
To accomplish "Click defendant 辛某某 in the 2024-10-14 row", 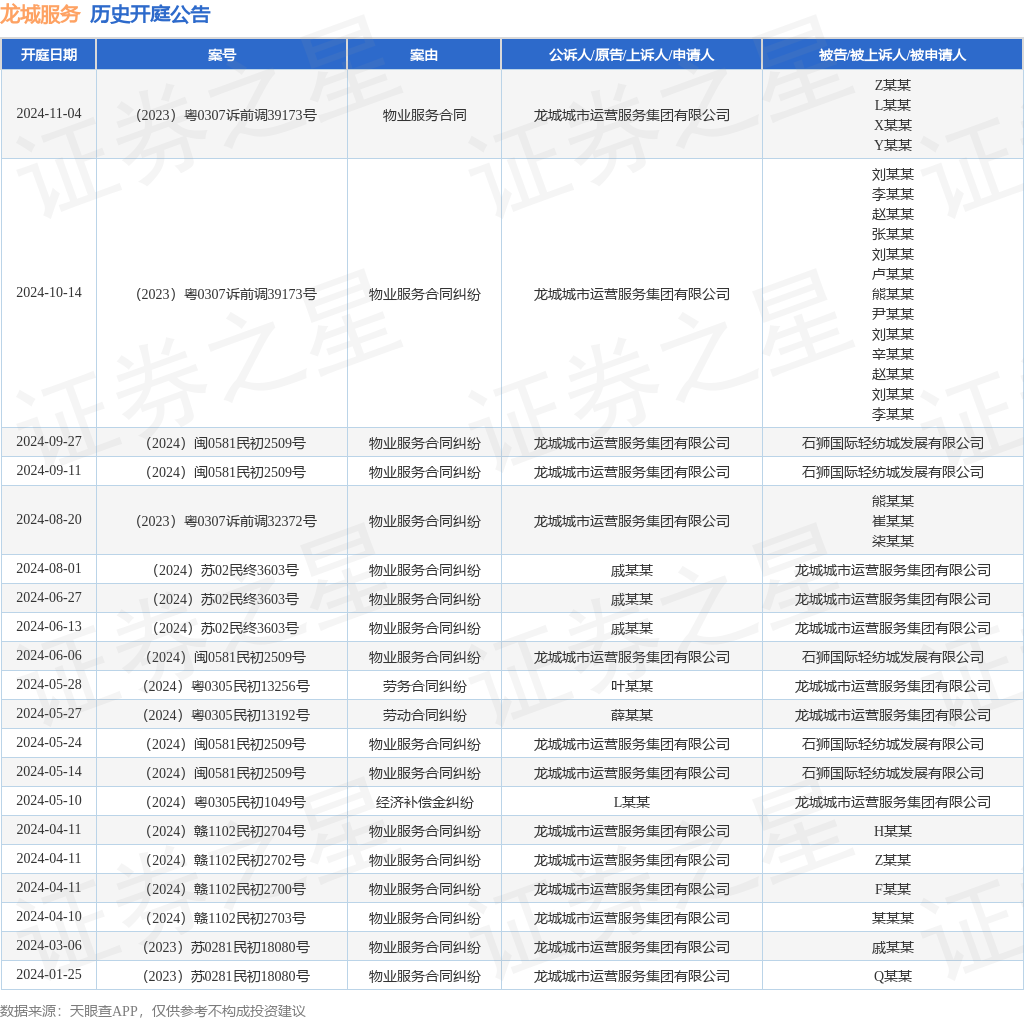I will [x=893, y=354].
